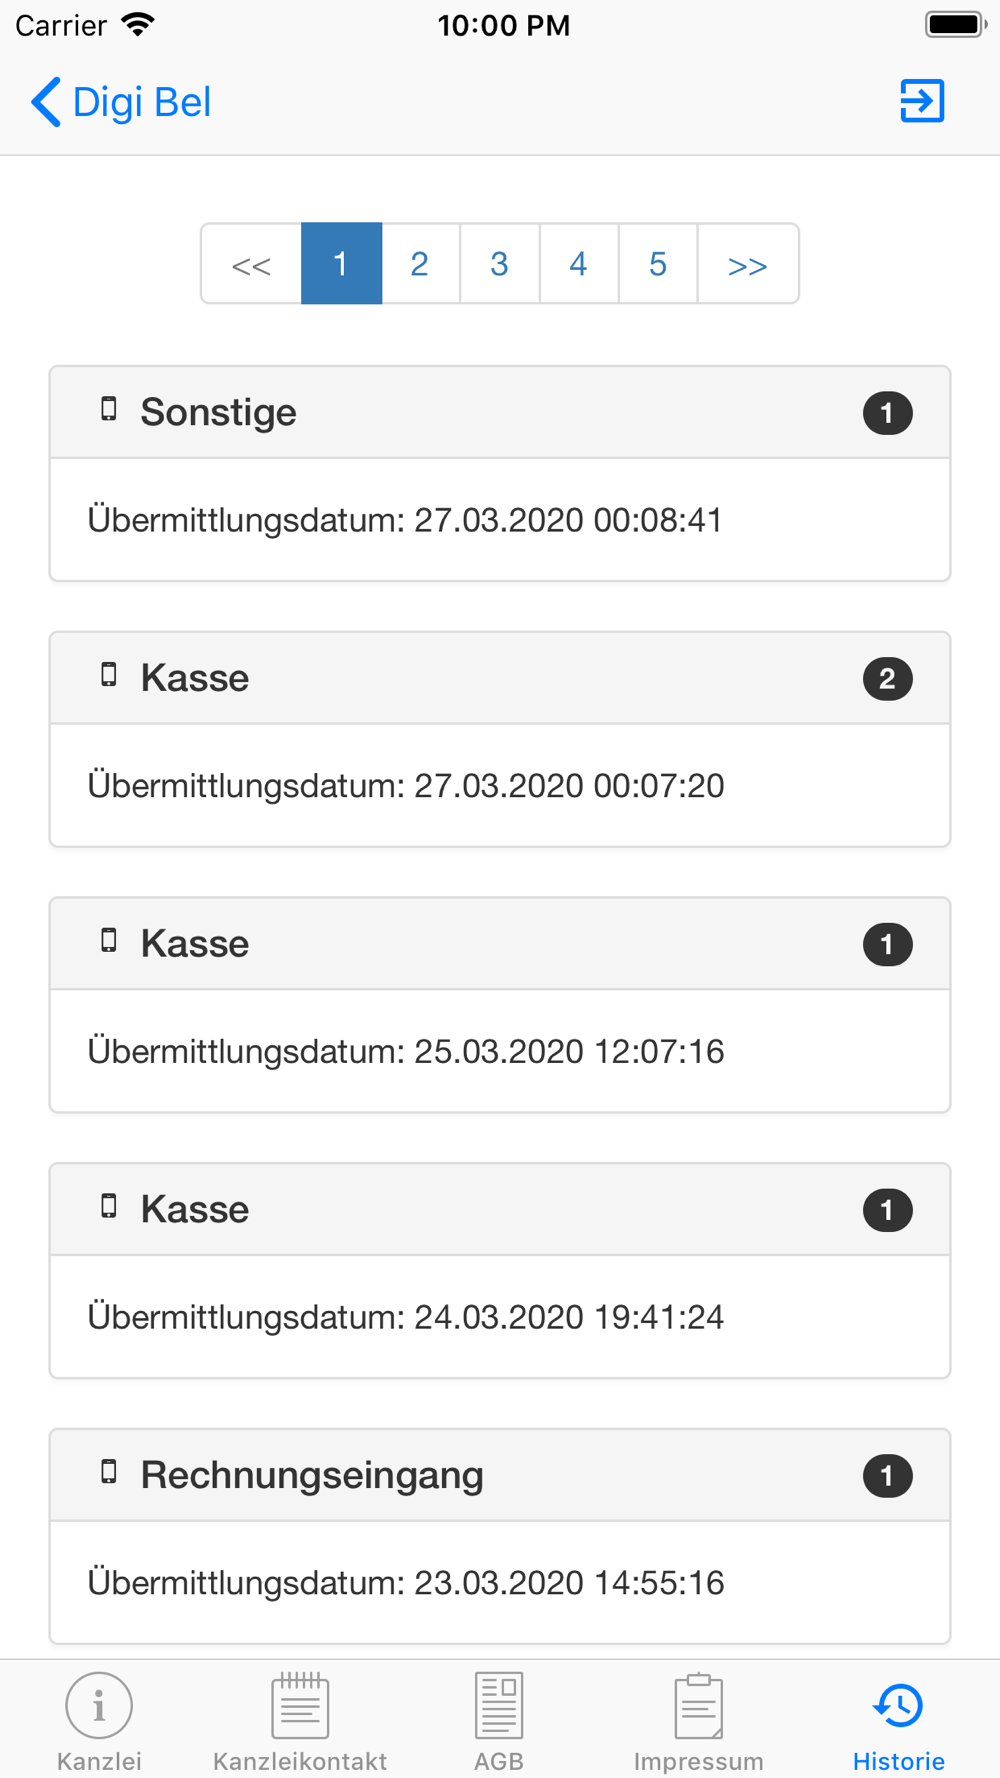Screen dimensions: 1000x1778
Task: Tap the phone icon beside Rechnungseingang
Action: click(109, 1472)
